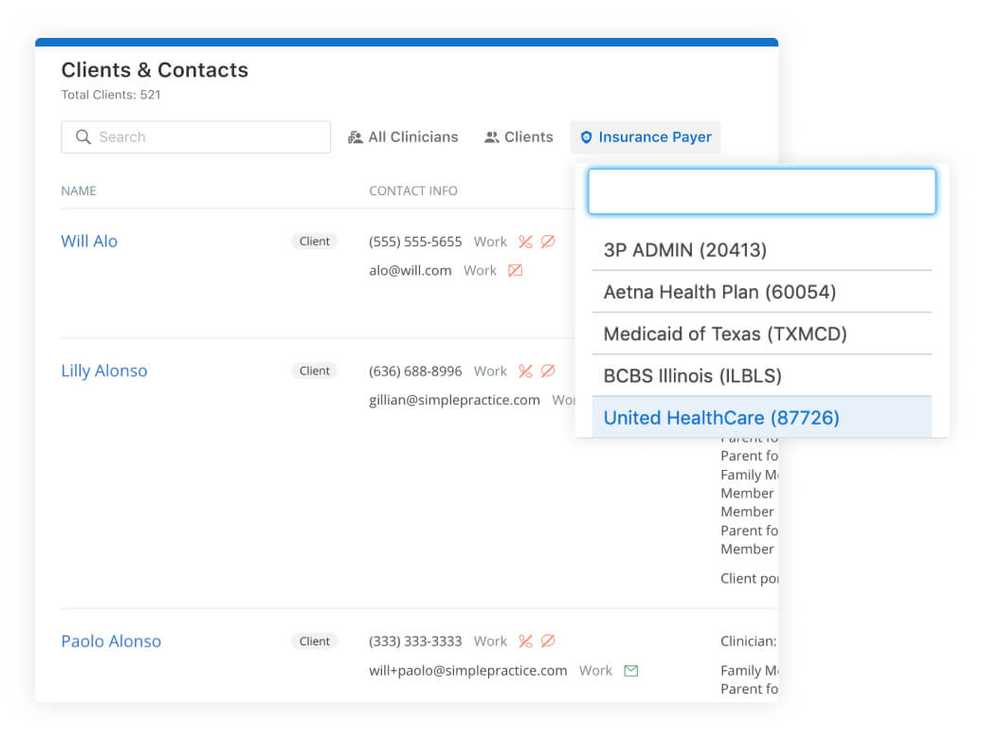Click the Total Clients: 521 text

pyautogui.click(x=111, y=95)
